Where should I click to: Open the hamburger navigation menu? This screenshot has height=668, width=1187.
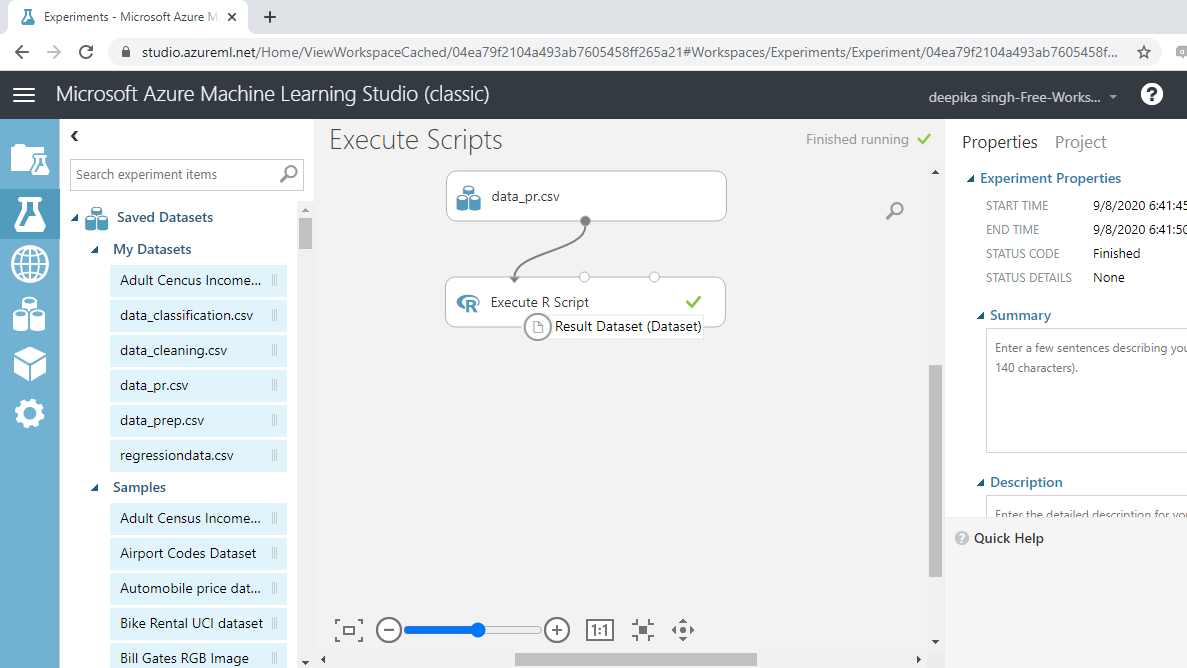[x=24, y=95]
